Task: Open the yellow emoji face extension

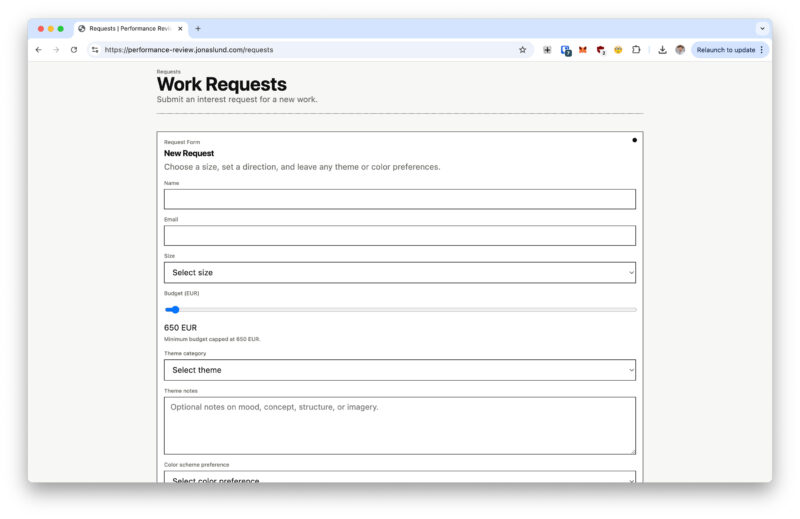Action: pyautogui.click(x=618, y=50)
